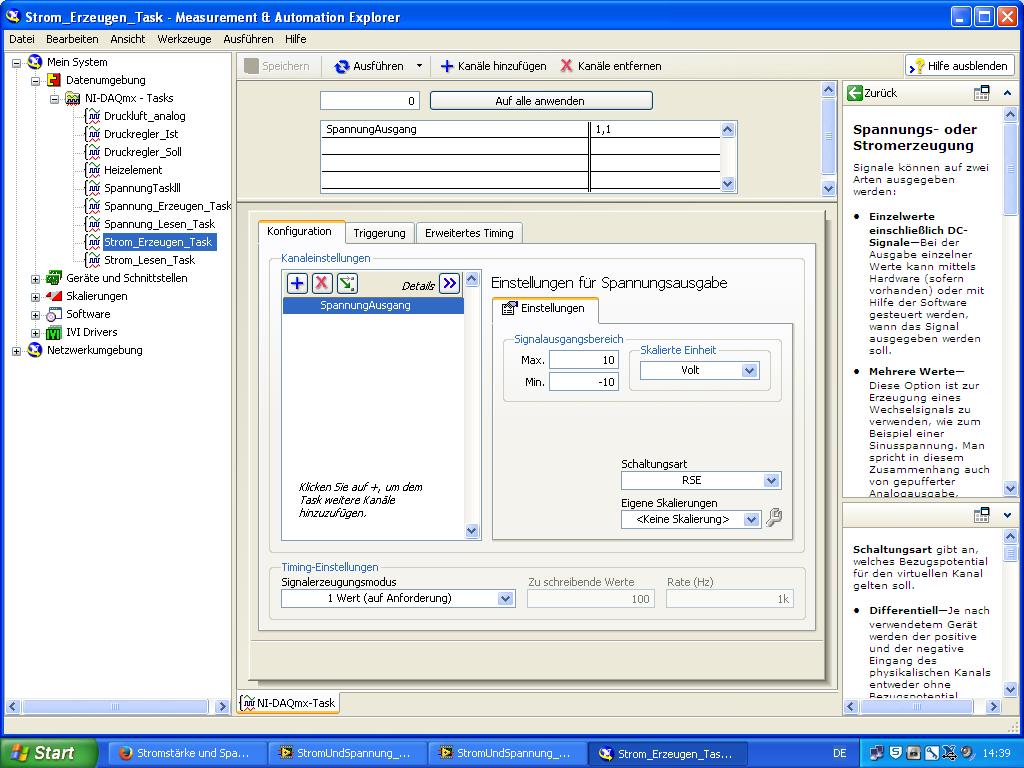This screenshot has width=1024, height=768.
Task: Click Hilfe ausblenden button
Action: pos(959,66)
